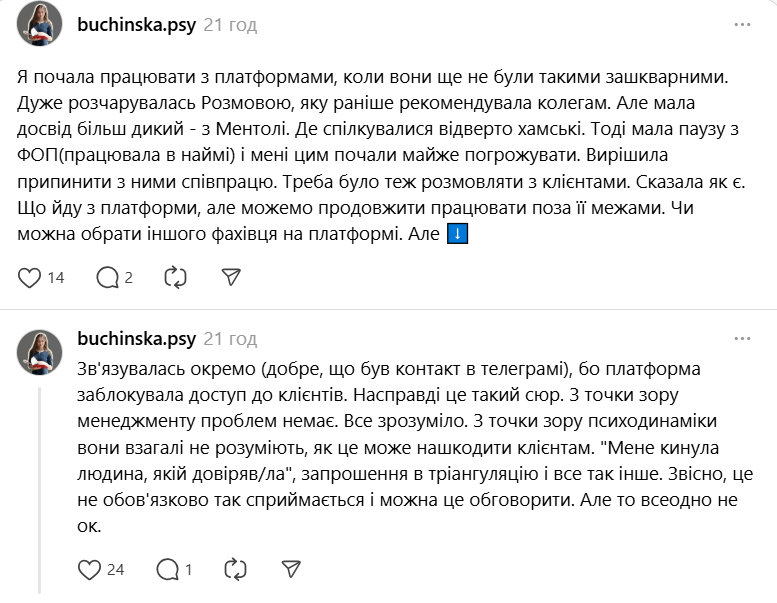
Task: Like the second post with 24 likes
Action: click(x=91, y=569)
